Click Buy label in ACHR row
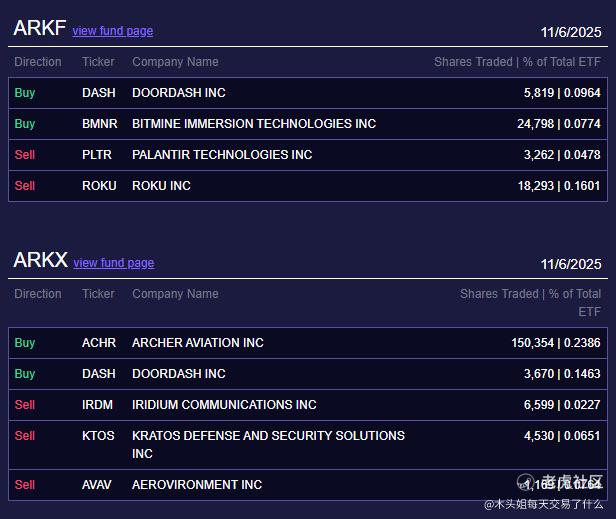 25,343
